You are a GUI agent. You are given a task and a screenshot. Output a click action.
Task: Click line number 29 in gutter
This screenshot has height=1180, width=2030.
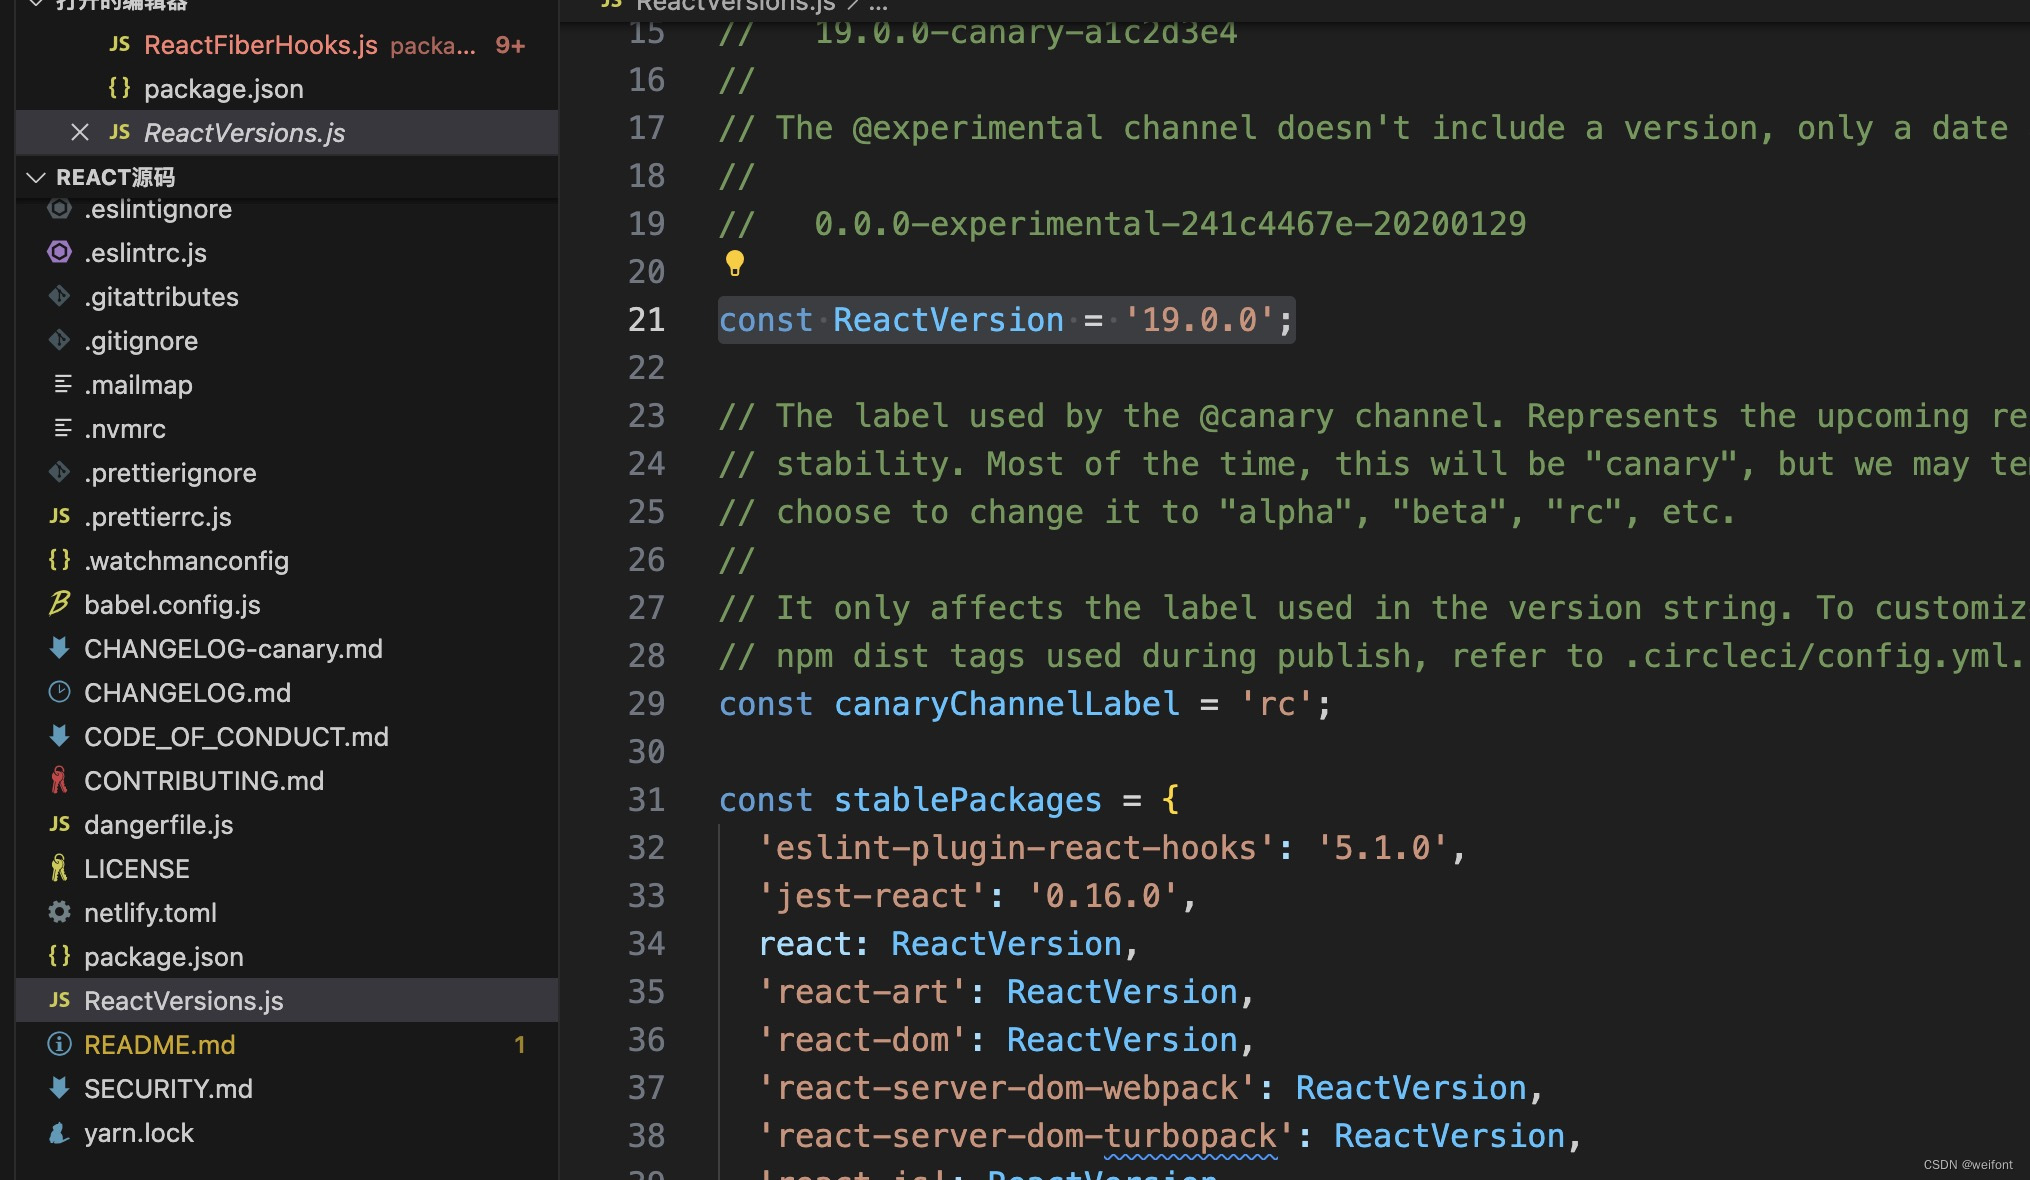coord(646,704)
